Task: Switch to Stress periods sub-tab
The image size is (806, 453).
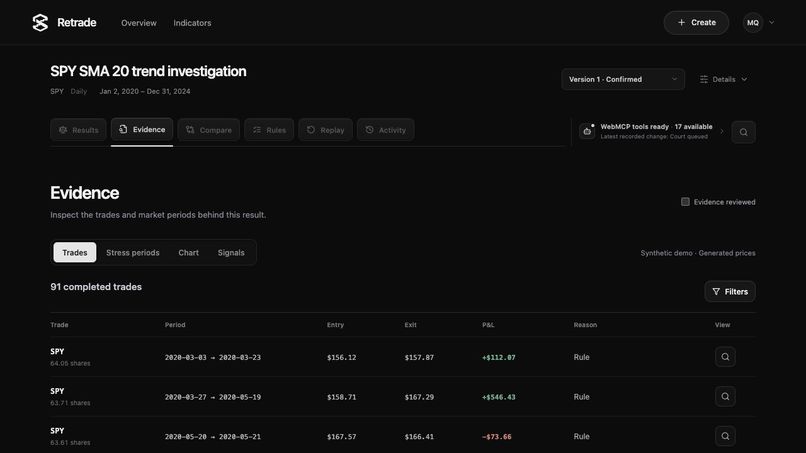Action: 133,252
